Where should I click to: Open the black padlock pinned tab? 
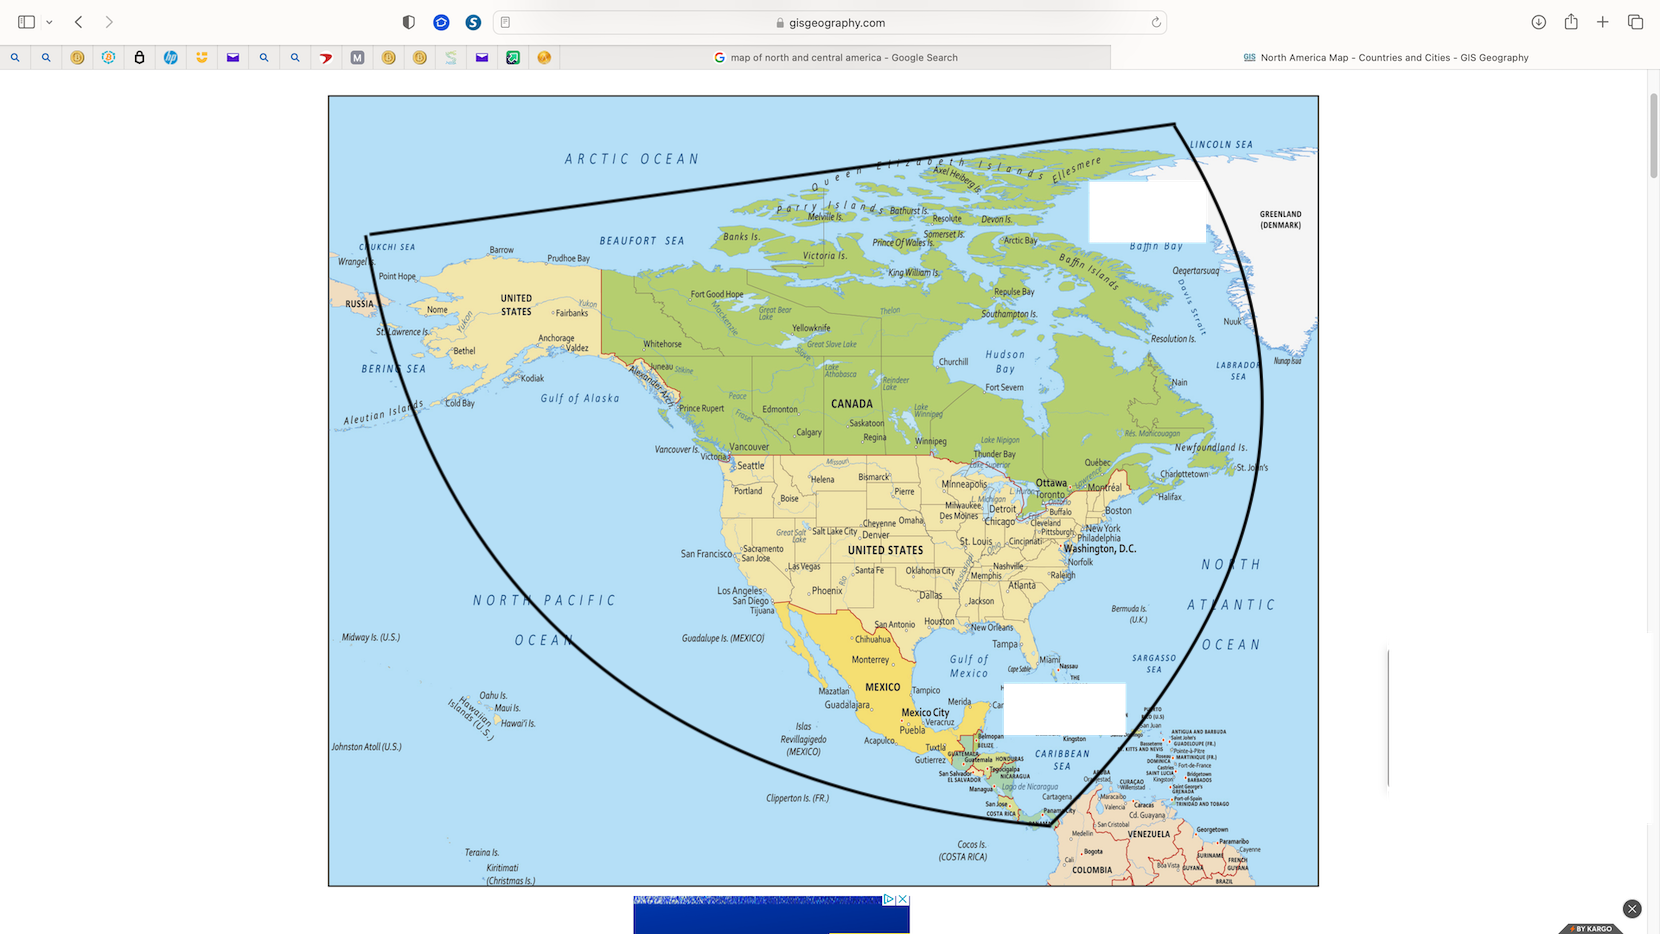139,58
